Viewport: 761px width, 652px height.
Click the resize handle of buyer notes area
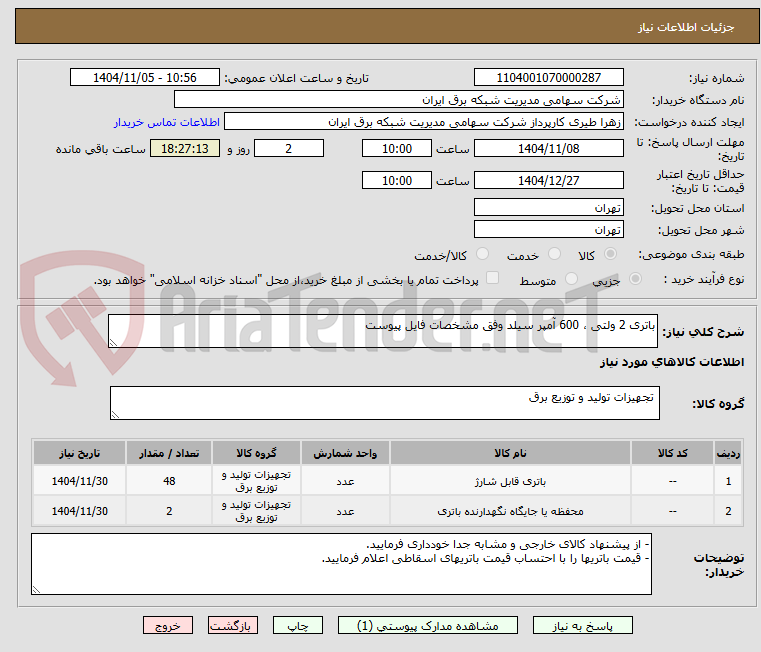click(x=36, y=589)
